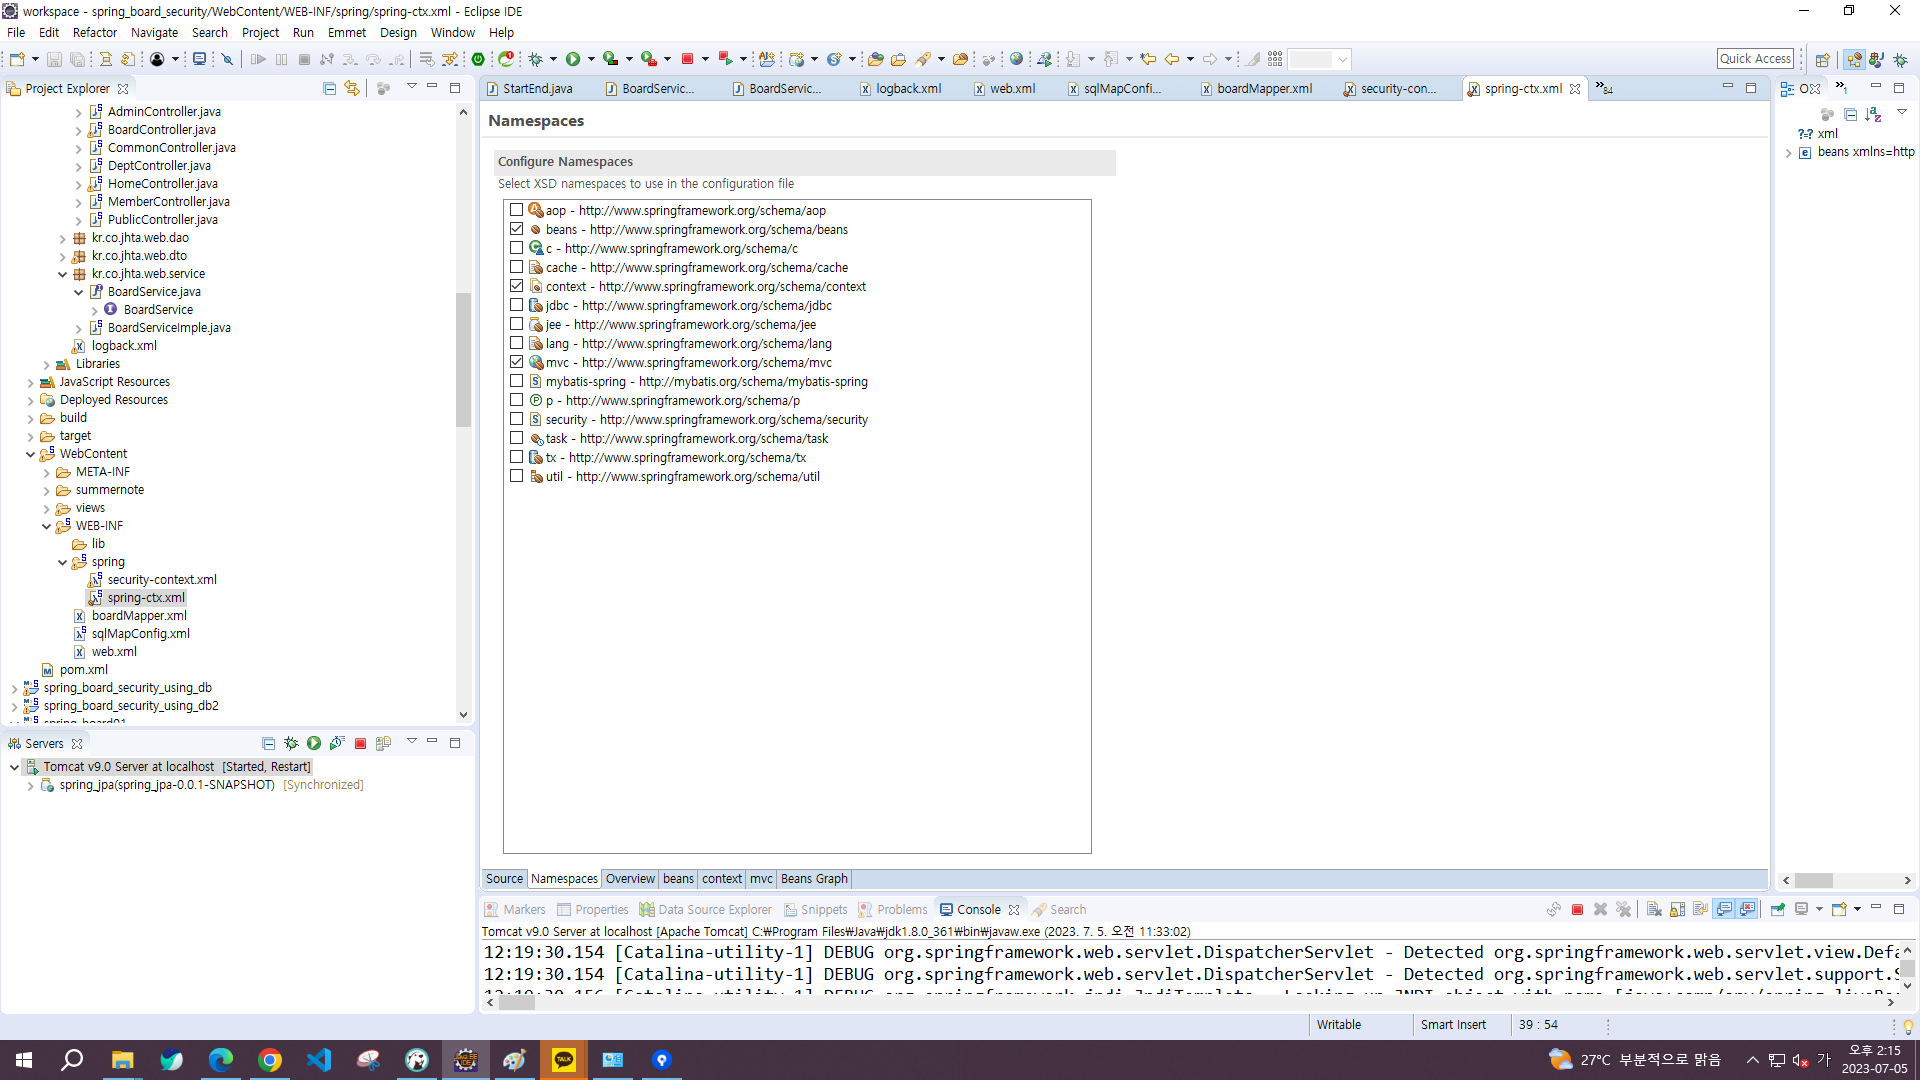The width and height of the screenshot is (1920, 1080).
Task: Uncheck the mvc namespace checkbox
Action: tap(516, 362)
